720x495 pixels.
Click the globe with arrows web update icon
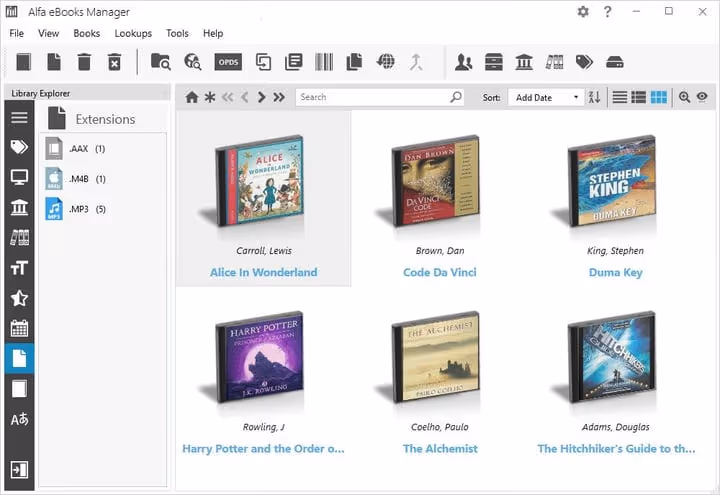(x=385, y=62)
